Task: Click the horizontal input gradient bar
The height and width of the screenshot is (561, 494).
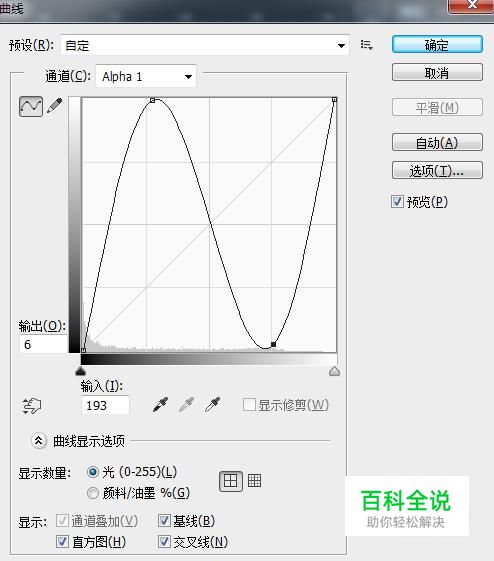Action: (x=209, y=360)
